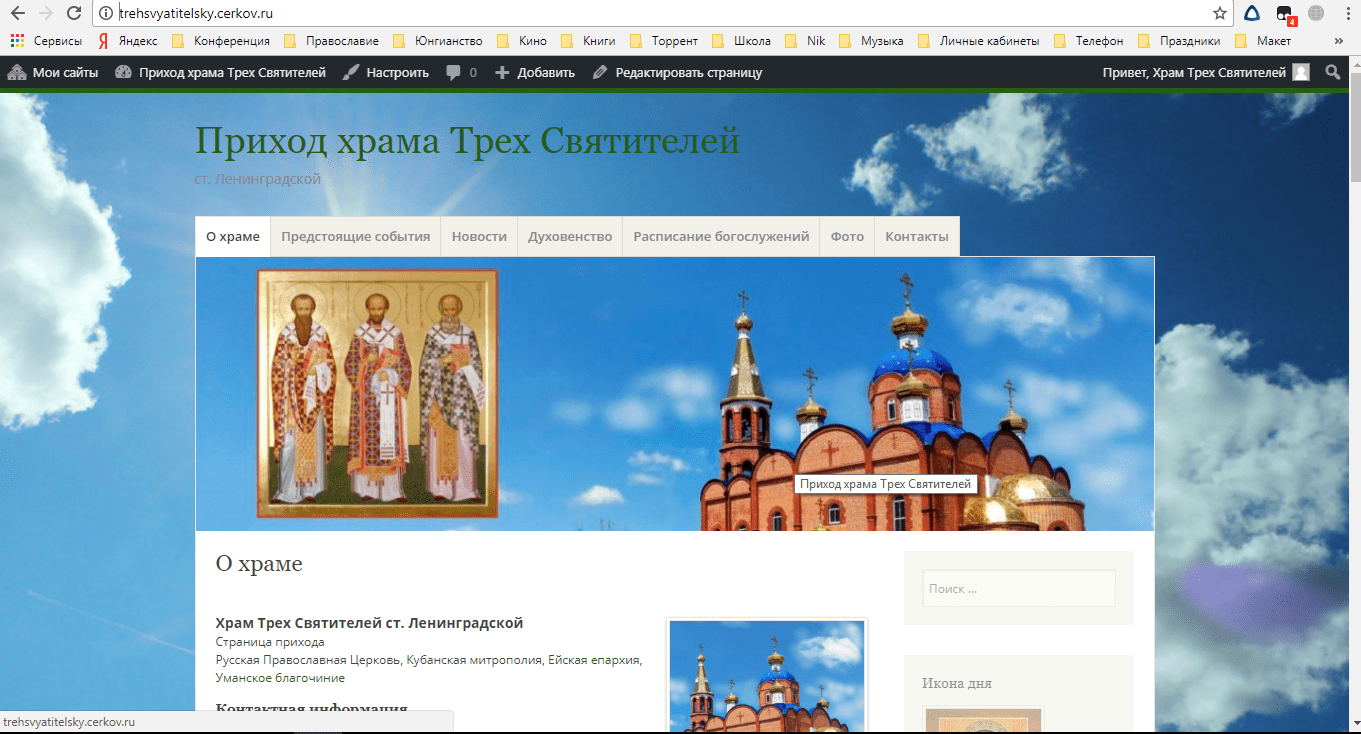The image size is (1361, 734).
Task: Click the Храм Трех Святителей ст. Ленинградской heading
Action: coord(369,623)
